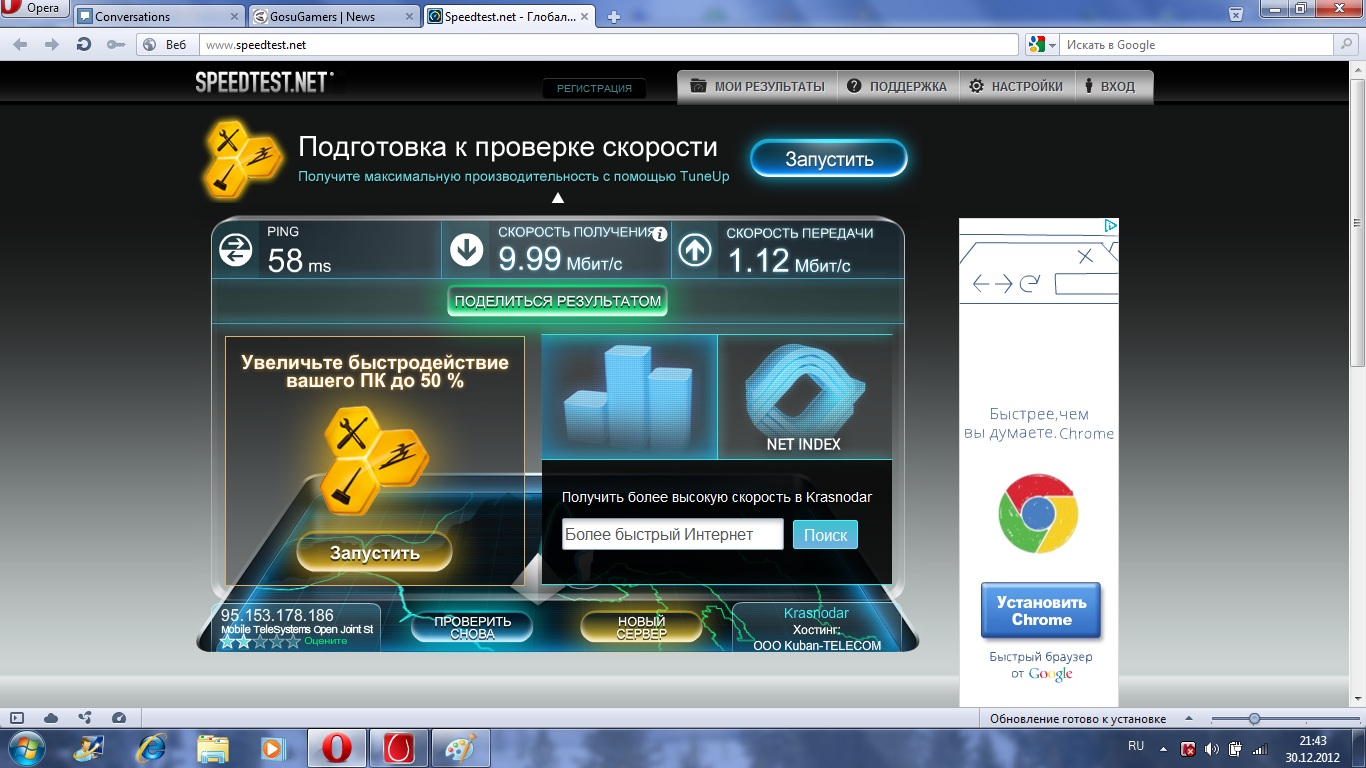
Task: Click the Более быстрый Интернет input field
Action: click(x=672, y=534)
